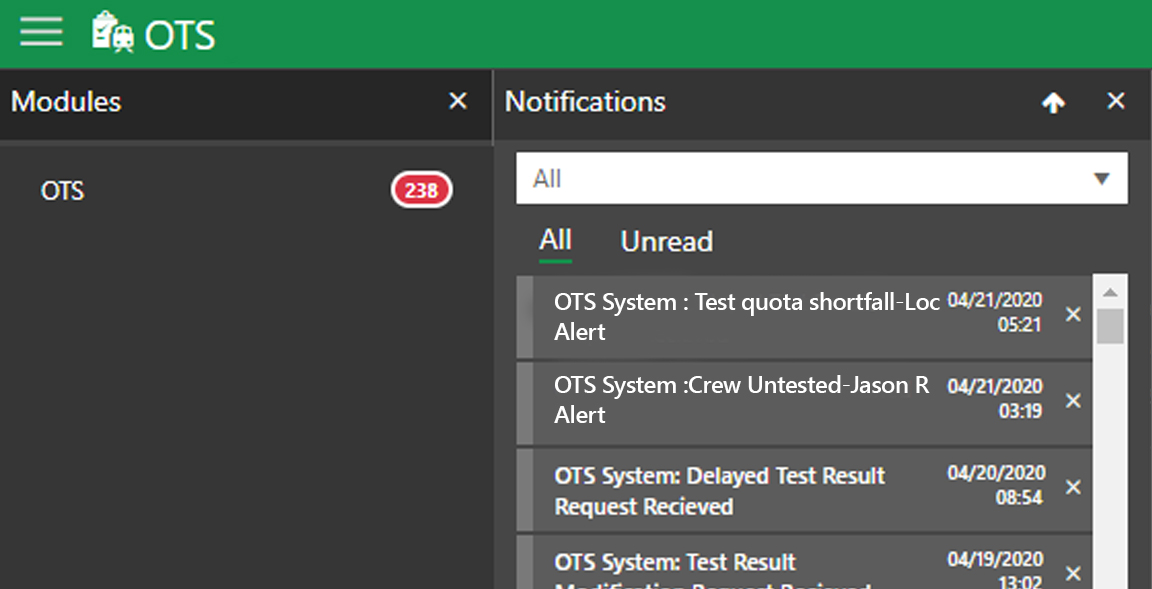The height and width of the screenshot is (589, 1152).
Task: Click the dropdown arrow in notification filter
Action: 1101,179
